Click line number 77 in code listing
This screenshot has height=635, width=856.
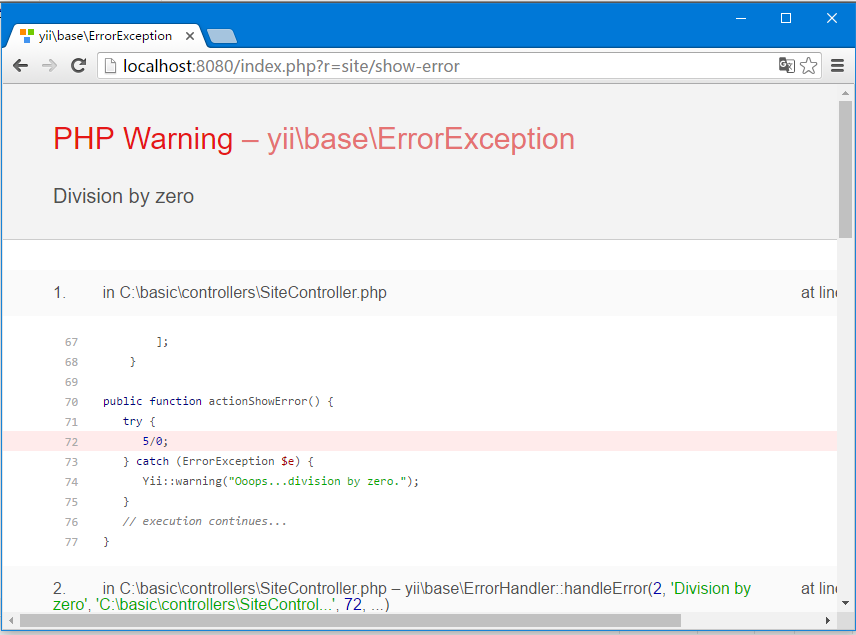[72, 542]
